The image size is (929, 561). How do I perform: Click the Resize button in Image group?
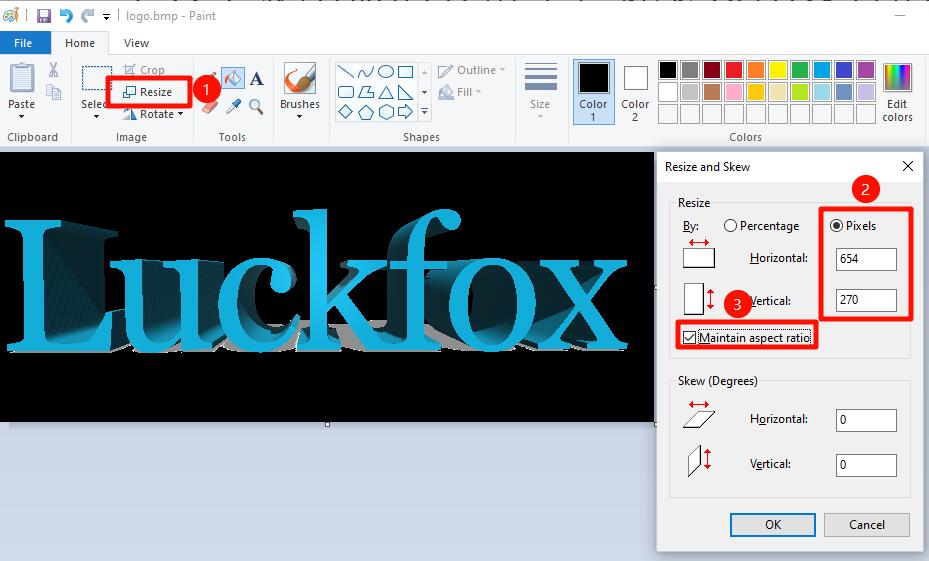click(x=148, y=92)
